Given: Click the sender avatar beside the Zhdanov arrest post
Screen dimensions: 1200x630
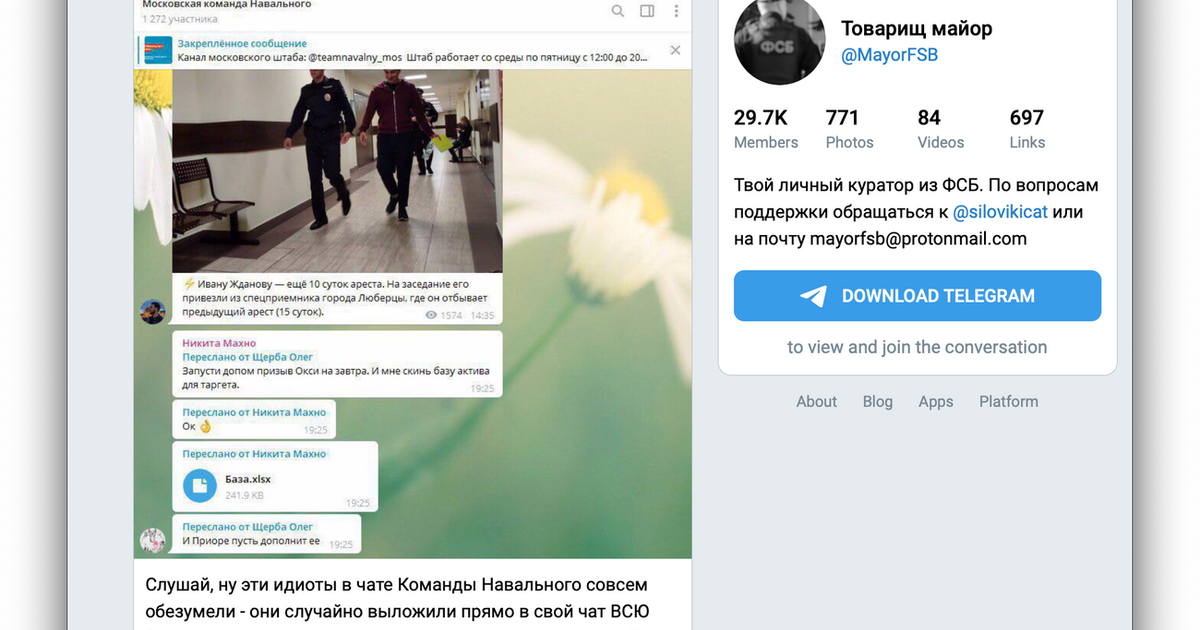Looking at the screenshot, I should point(152,311).
